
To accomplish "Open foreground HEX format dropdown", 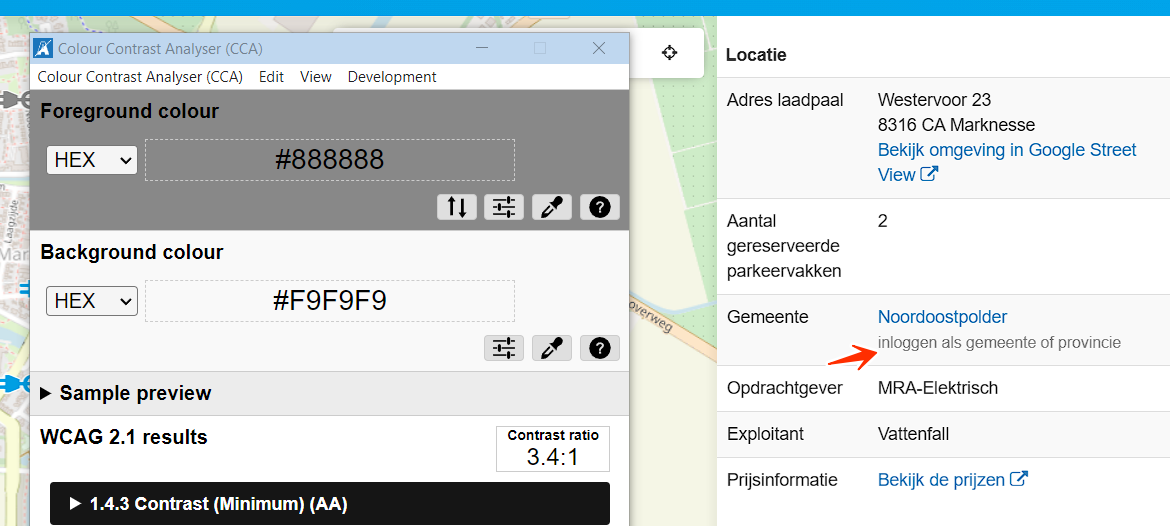I will 92,160.
